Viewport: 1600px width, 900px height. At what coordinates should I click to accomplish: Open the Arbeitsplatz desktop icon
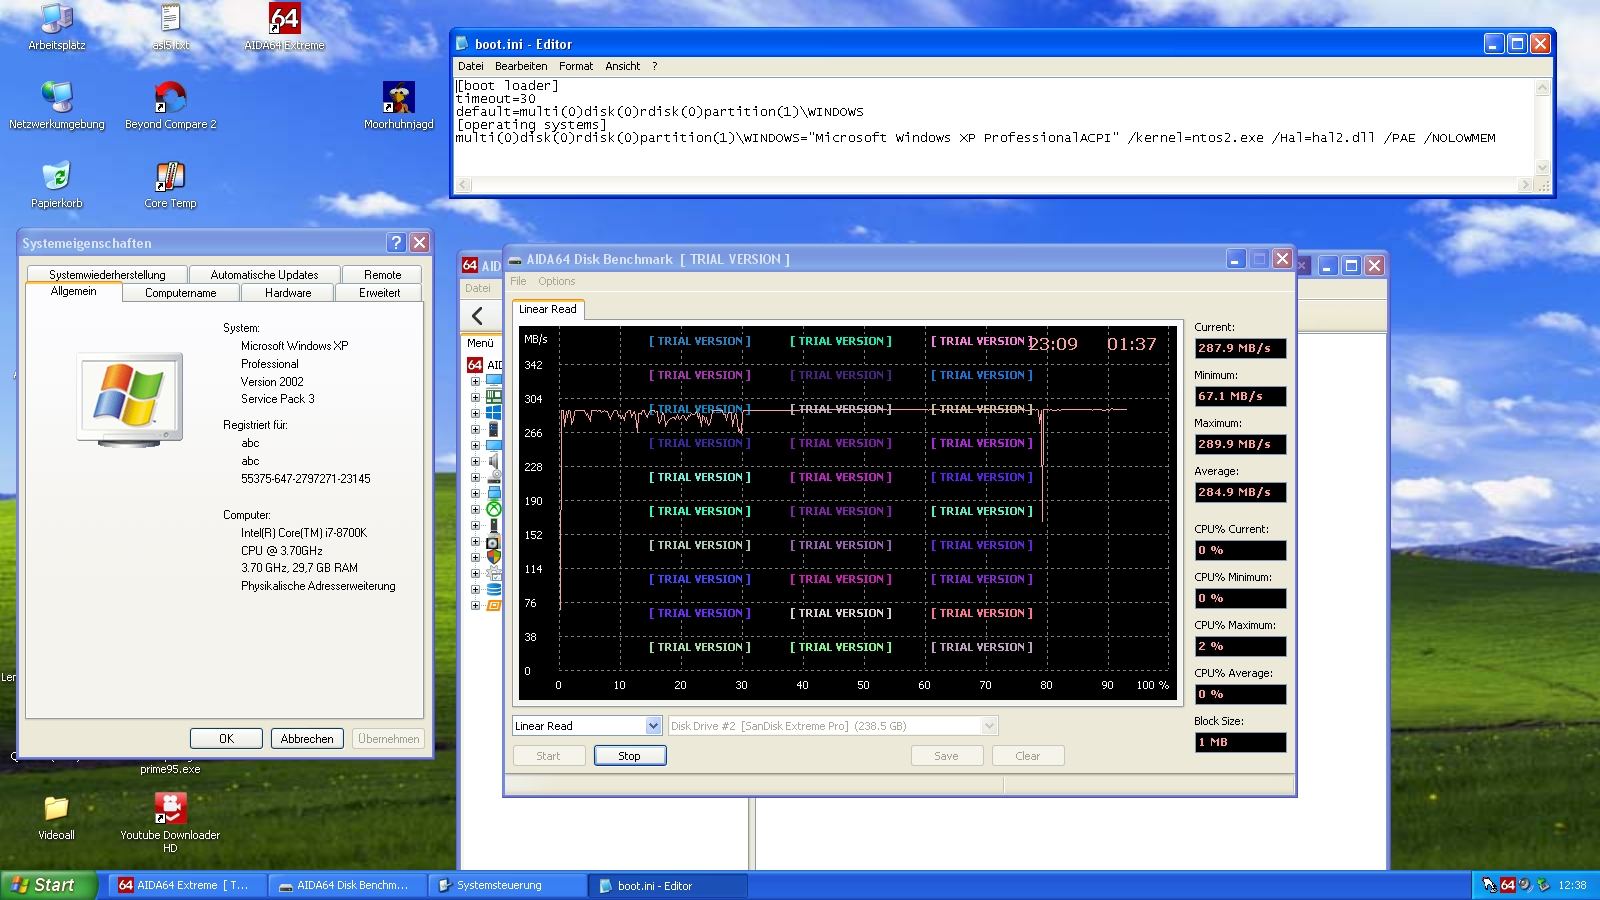click(x=57, y=27)
